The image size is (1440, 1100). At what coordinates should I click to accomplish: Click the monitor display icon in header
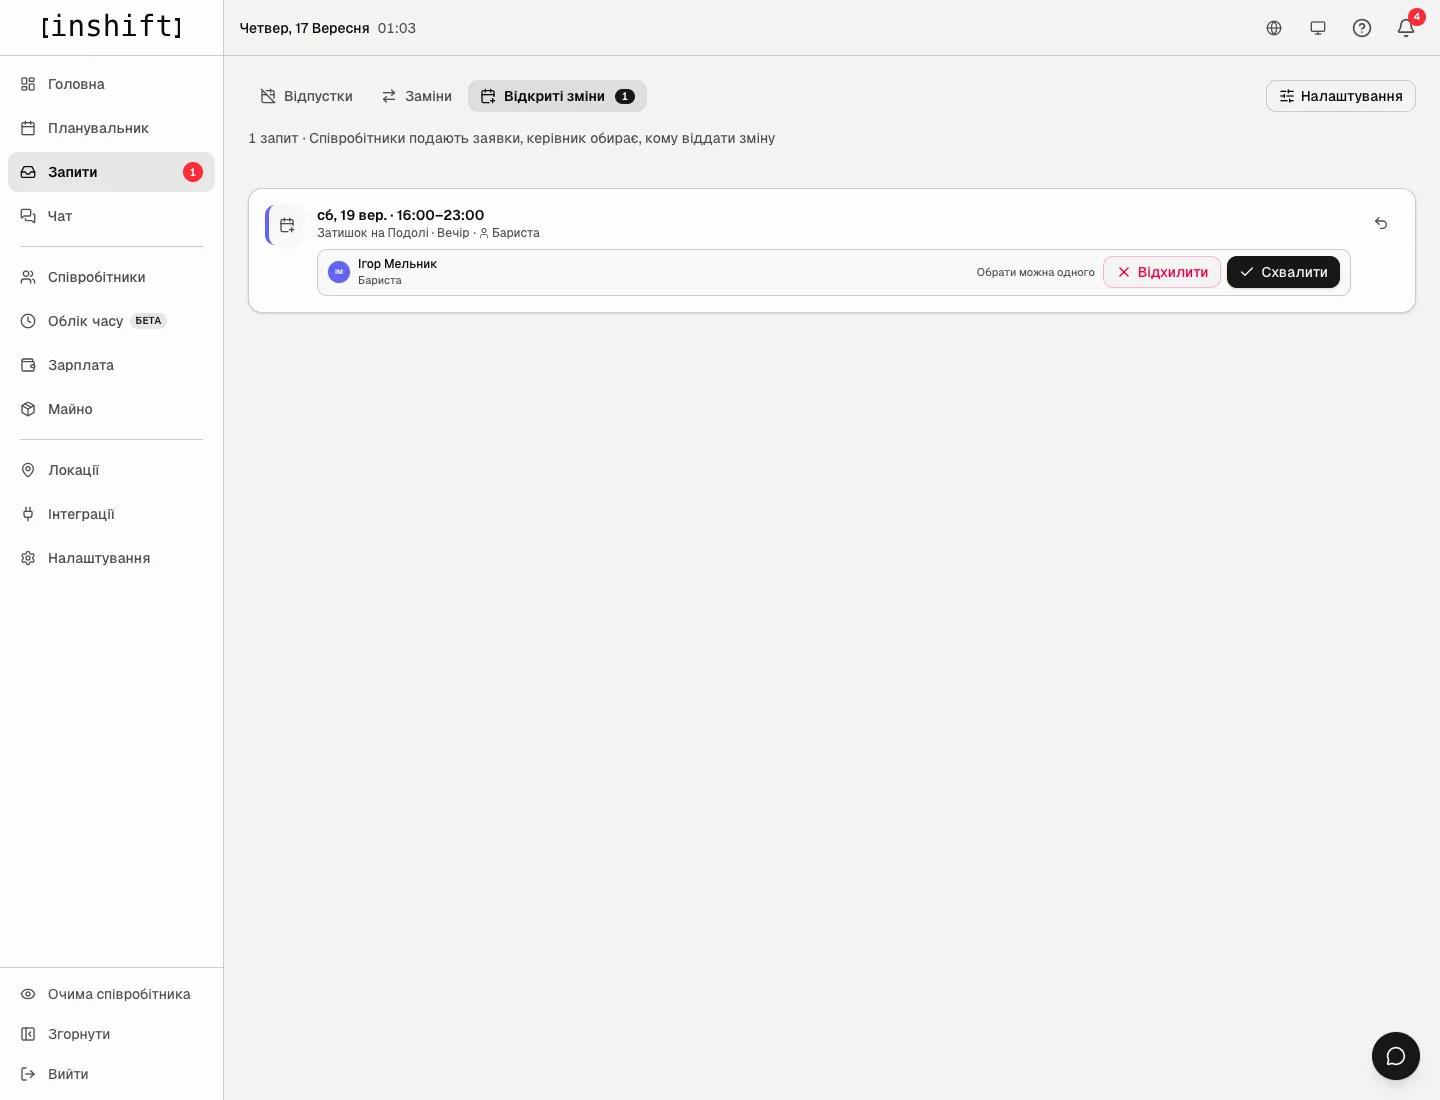(x=1318, y=28)
